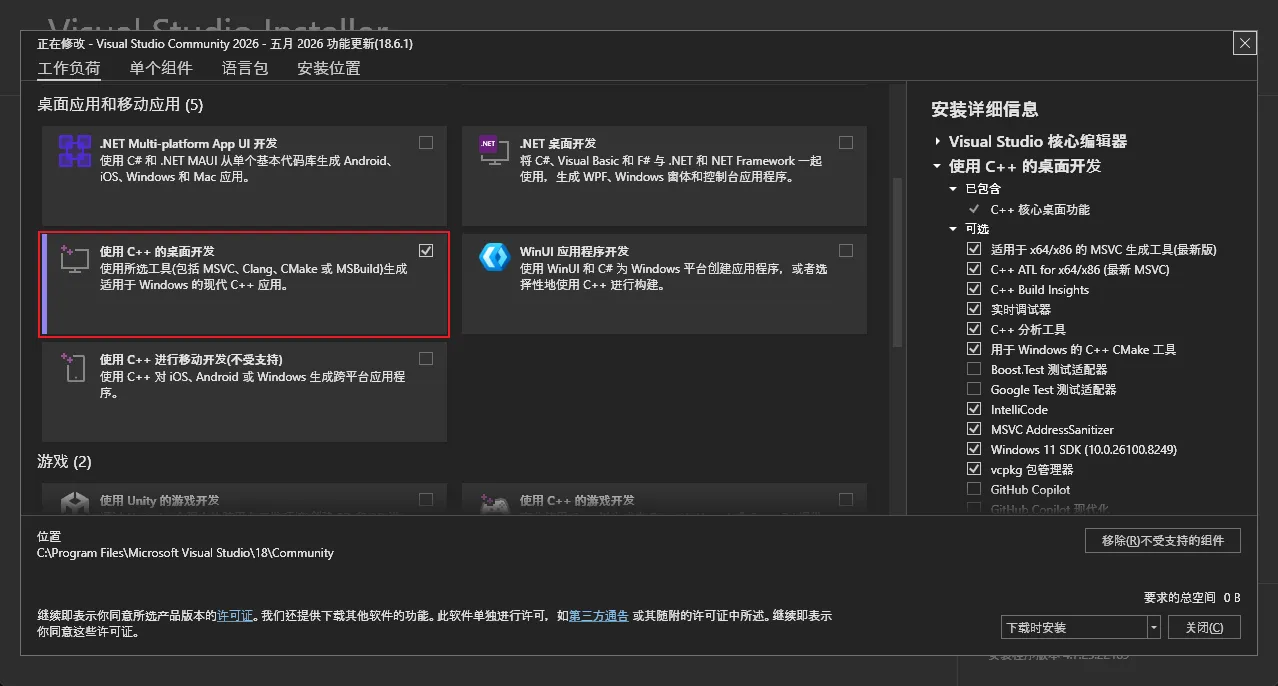Click the .NET 桌面开发 card description text
1278x686 pixels.
point(671,169)
